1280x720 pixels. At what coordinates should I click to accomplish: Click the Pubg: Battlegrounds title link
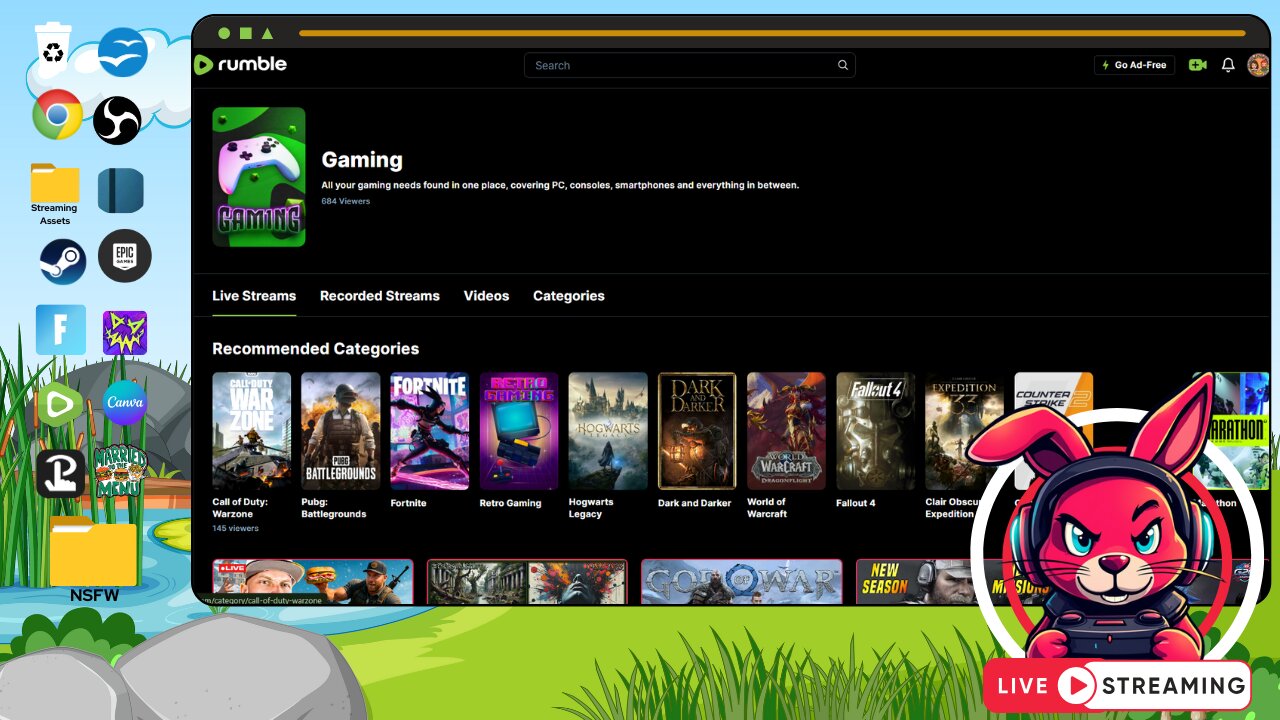(334, 508)
